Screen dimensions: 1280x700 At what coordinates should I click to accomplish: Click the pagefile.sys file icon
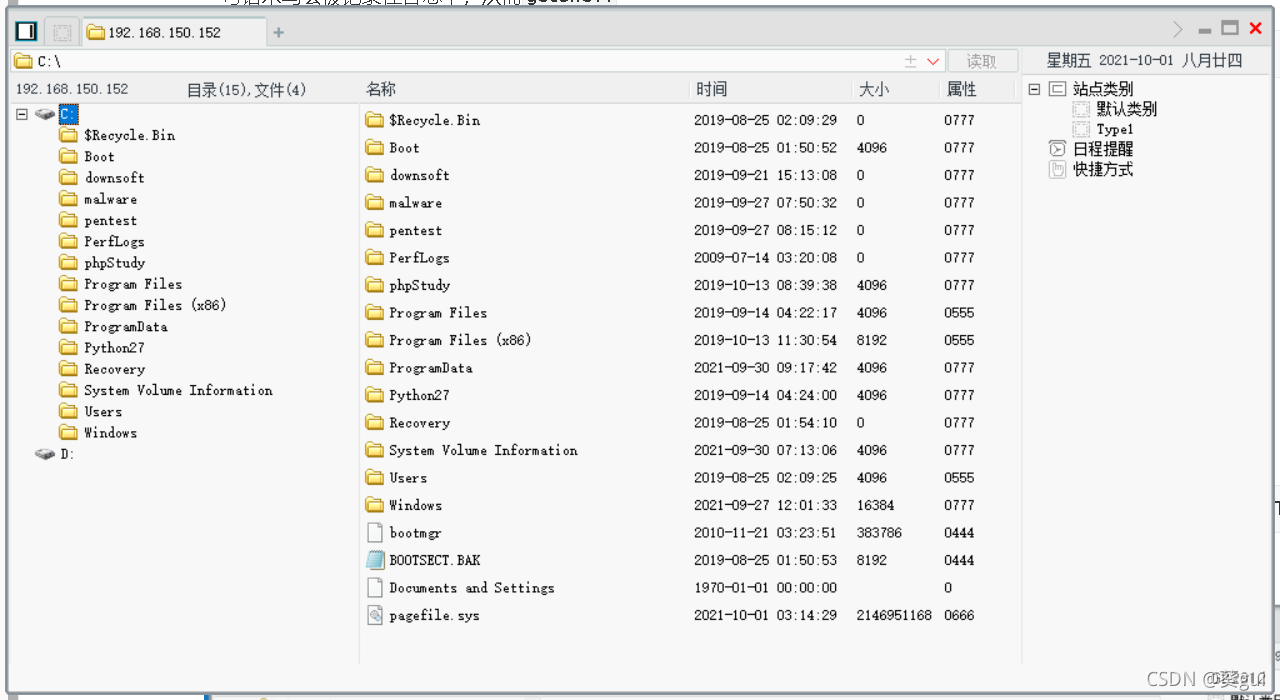(375, 615)
